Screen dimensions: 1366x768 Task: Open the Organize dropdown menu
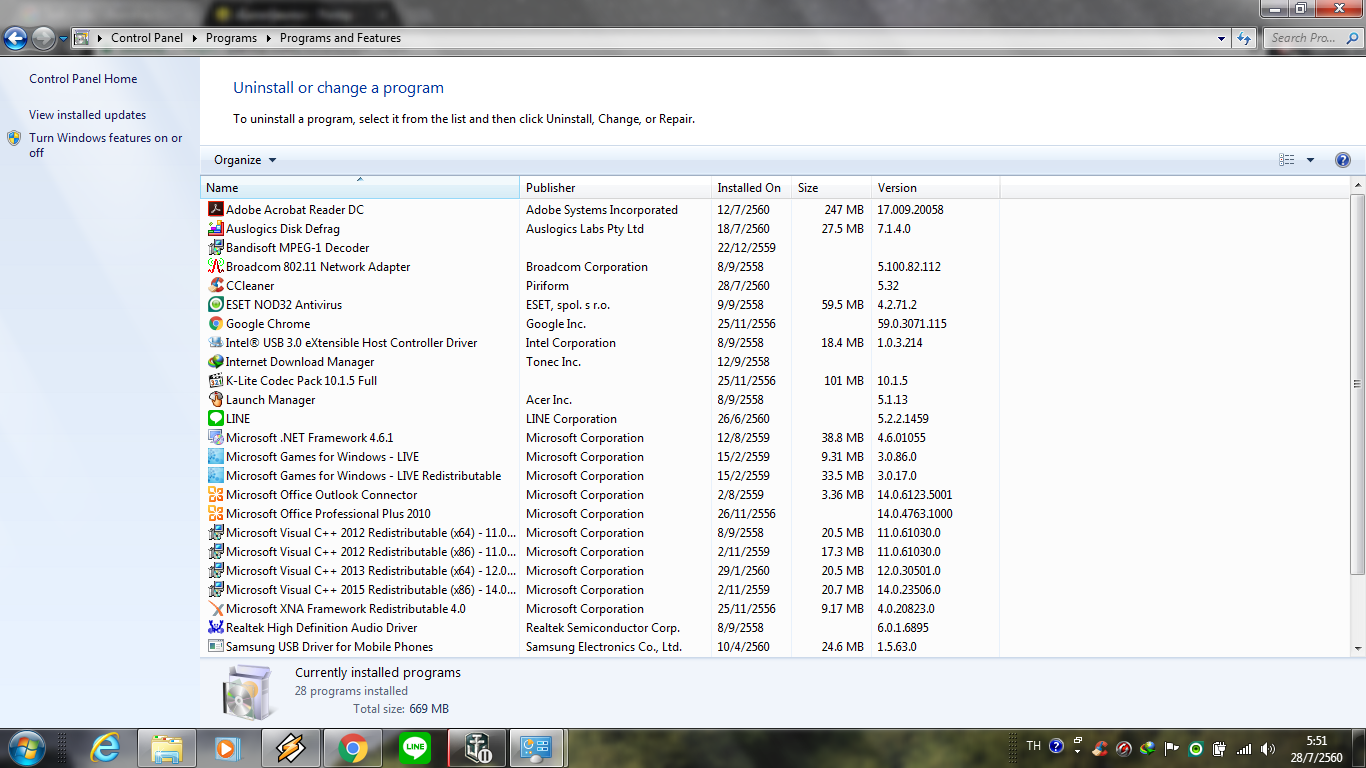244,160
